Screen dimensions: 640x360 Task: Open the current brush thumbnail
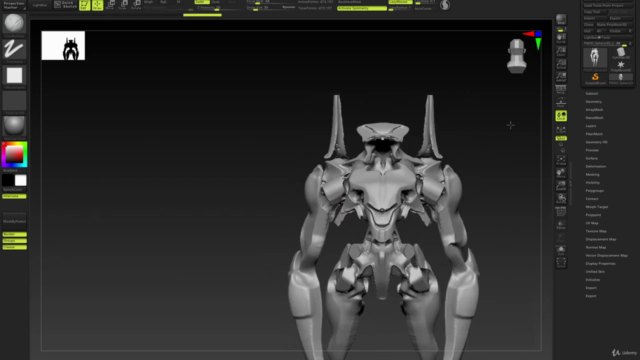14,24
